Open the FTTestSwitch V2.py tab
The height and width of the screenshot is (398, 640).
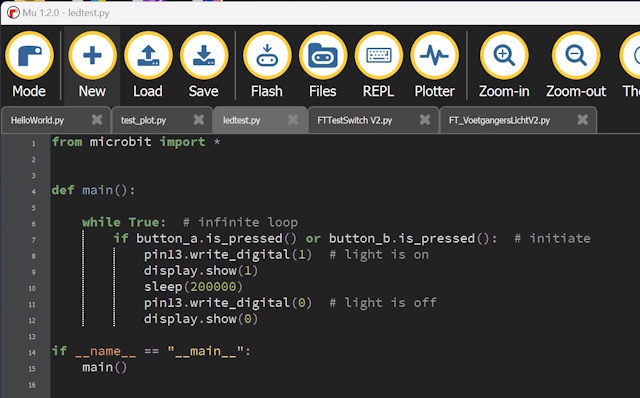[x=355, y=120]
